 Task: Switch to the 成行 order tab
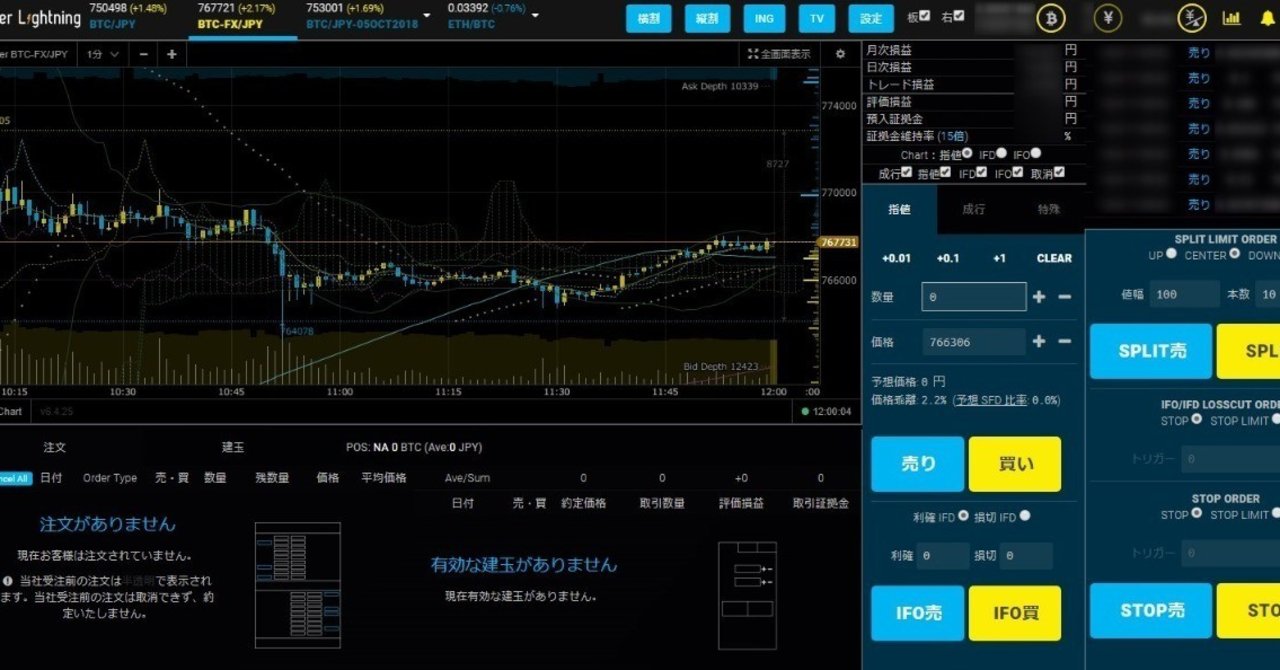coord(975,207)
